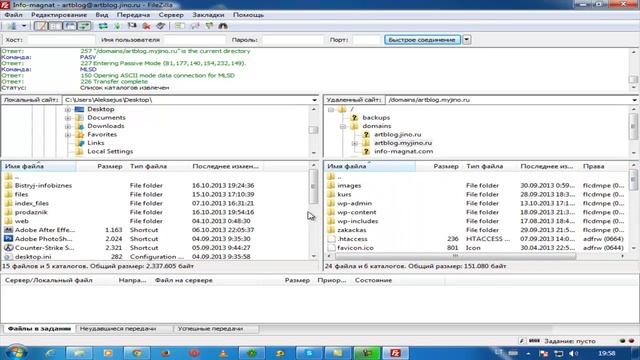
Task: Select the favicon.ico remote file icon
Action: [x=331, y=248]
